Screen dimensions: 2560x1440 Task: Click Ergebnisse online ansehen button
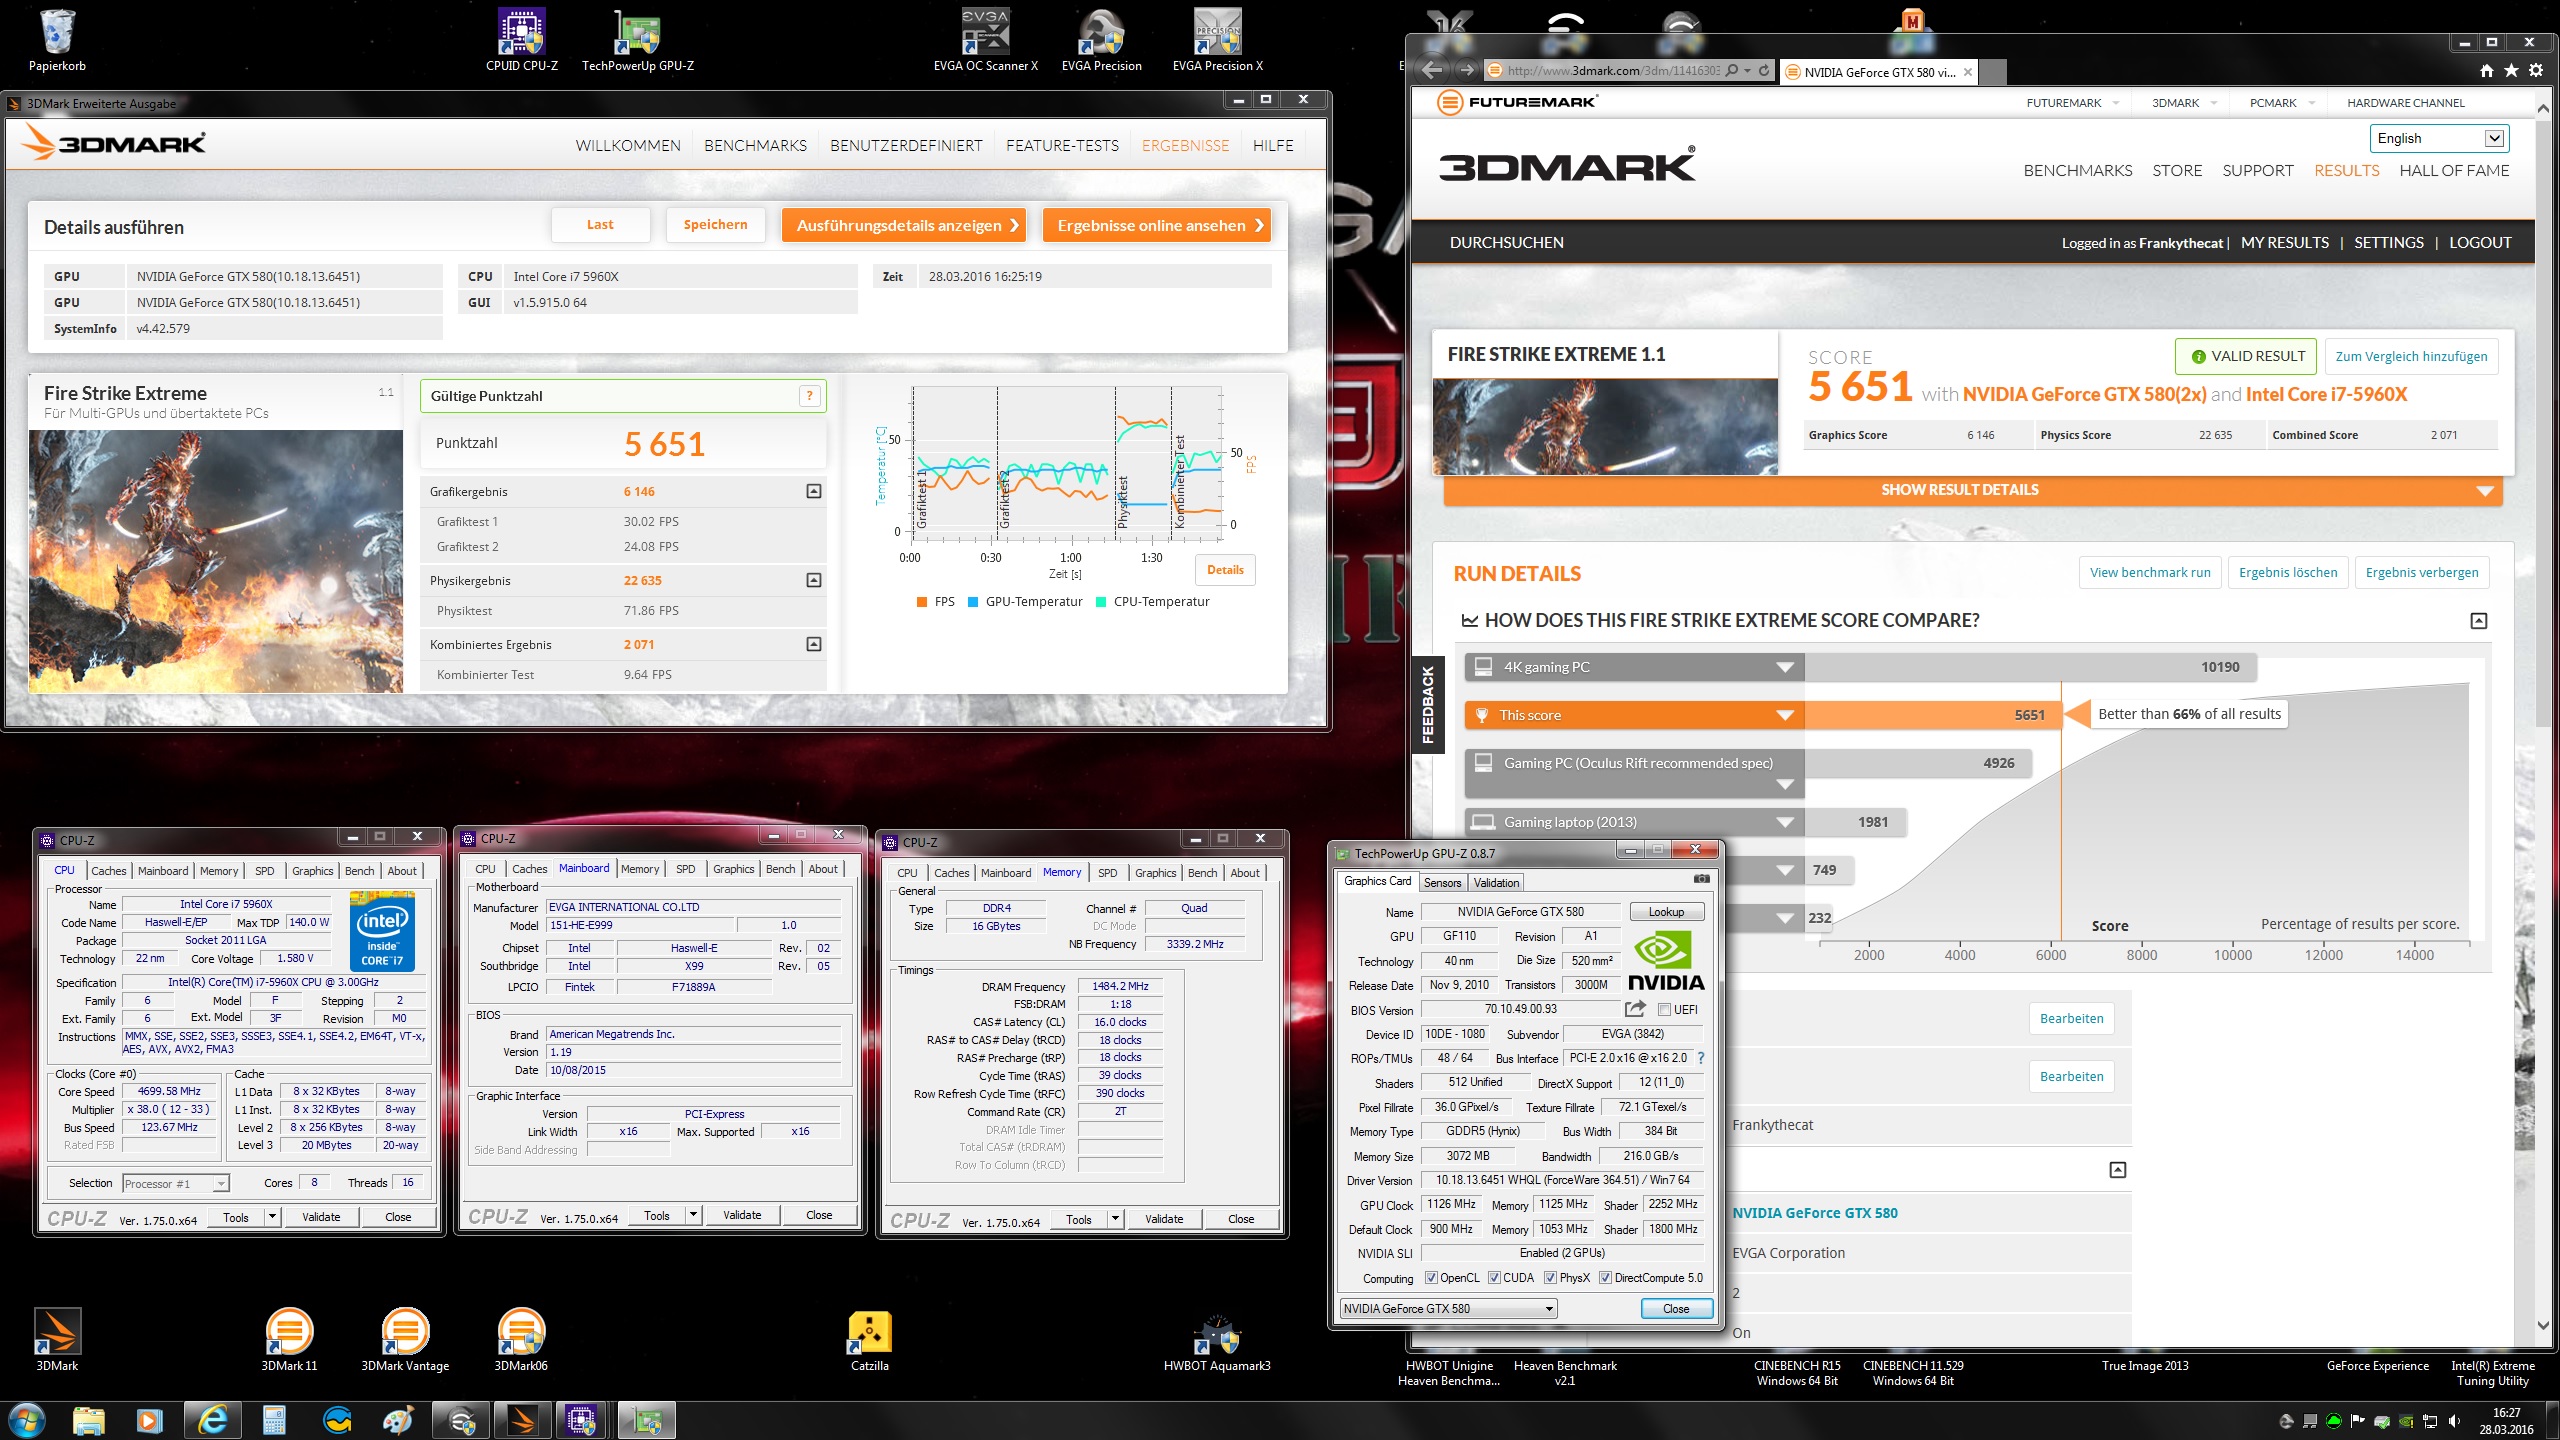pyautogui.click(x=1157, y=225)
